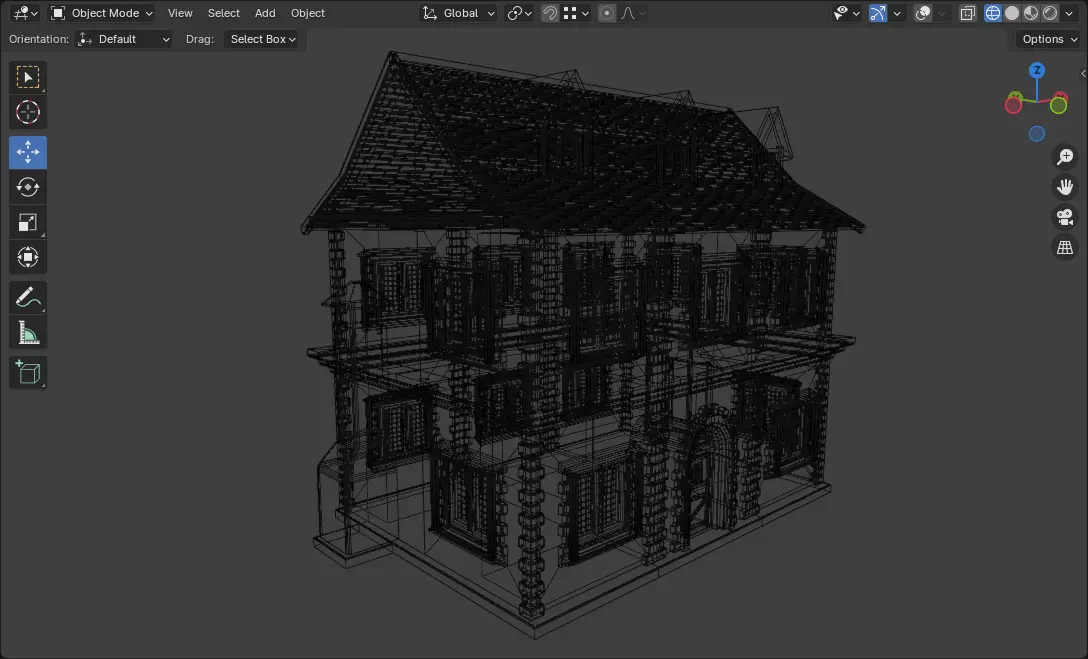Switch to Material Preview shading

pos(1031,13)
